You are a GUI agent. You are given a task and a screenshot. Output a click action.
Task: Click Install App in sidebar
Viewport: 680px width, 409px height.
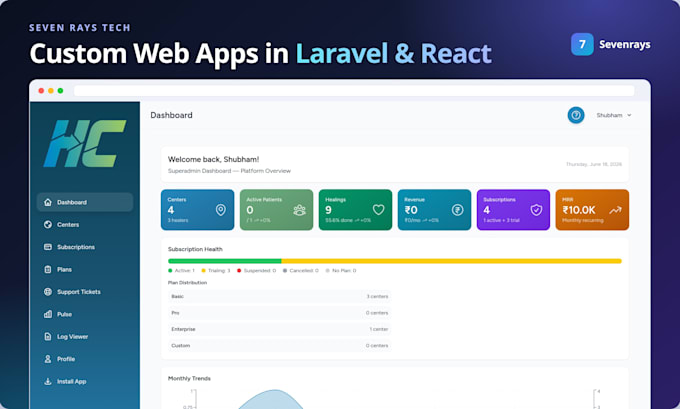(x=85, y=382)
